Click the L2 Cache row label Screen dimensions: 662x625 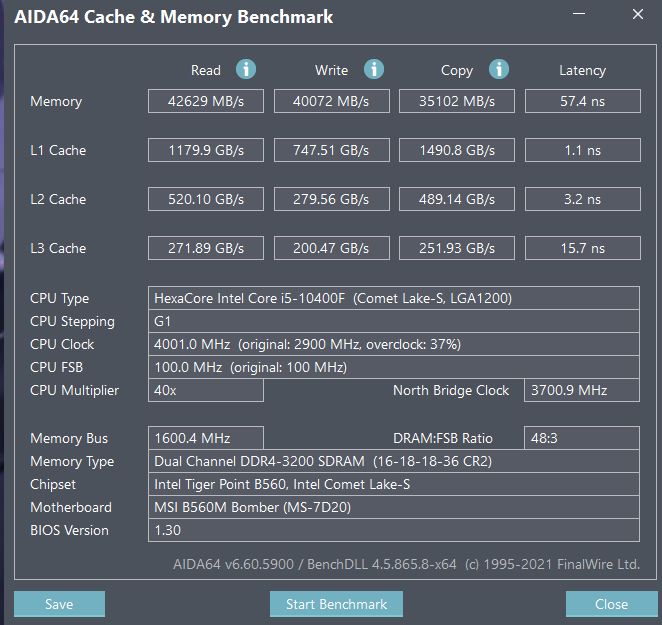pyautogui.click(x=58, y=199)
